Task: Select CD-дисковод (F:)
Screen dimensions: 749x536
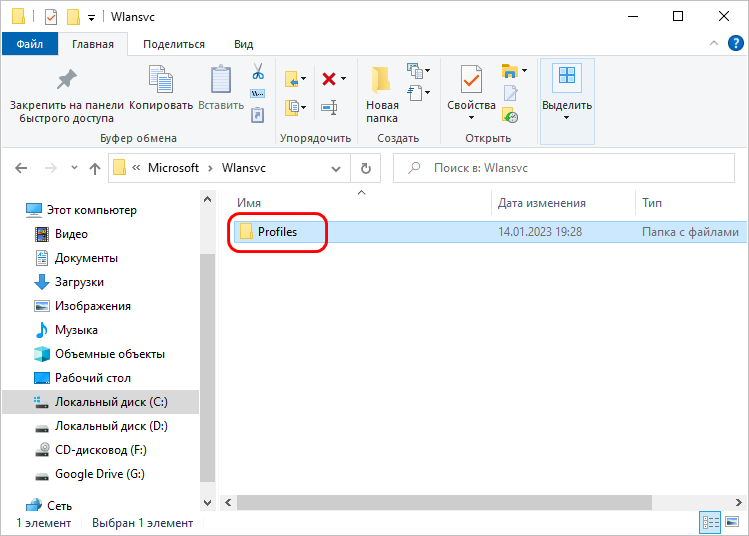Action: click(100, 450)
